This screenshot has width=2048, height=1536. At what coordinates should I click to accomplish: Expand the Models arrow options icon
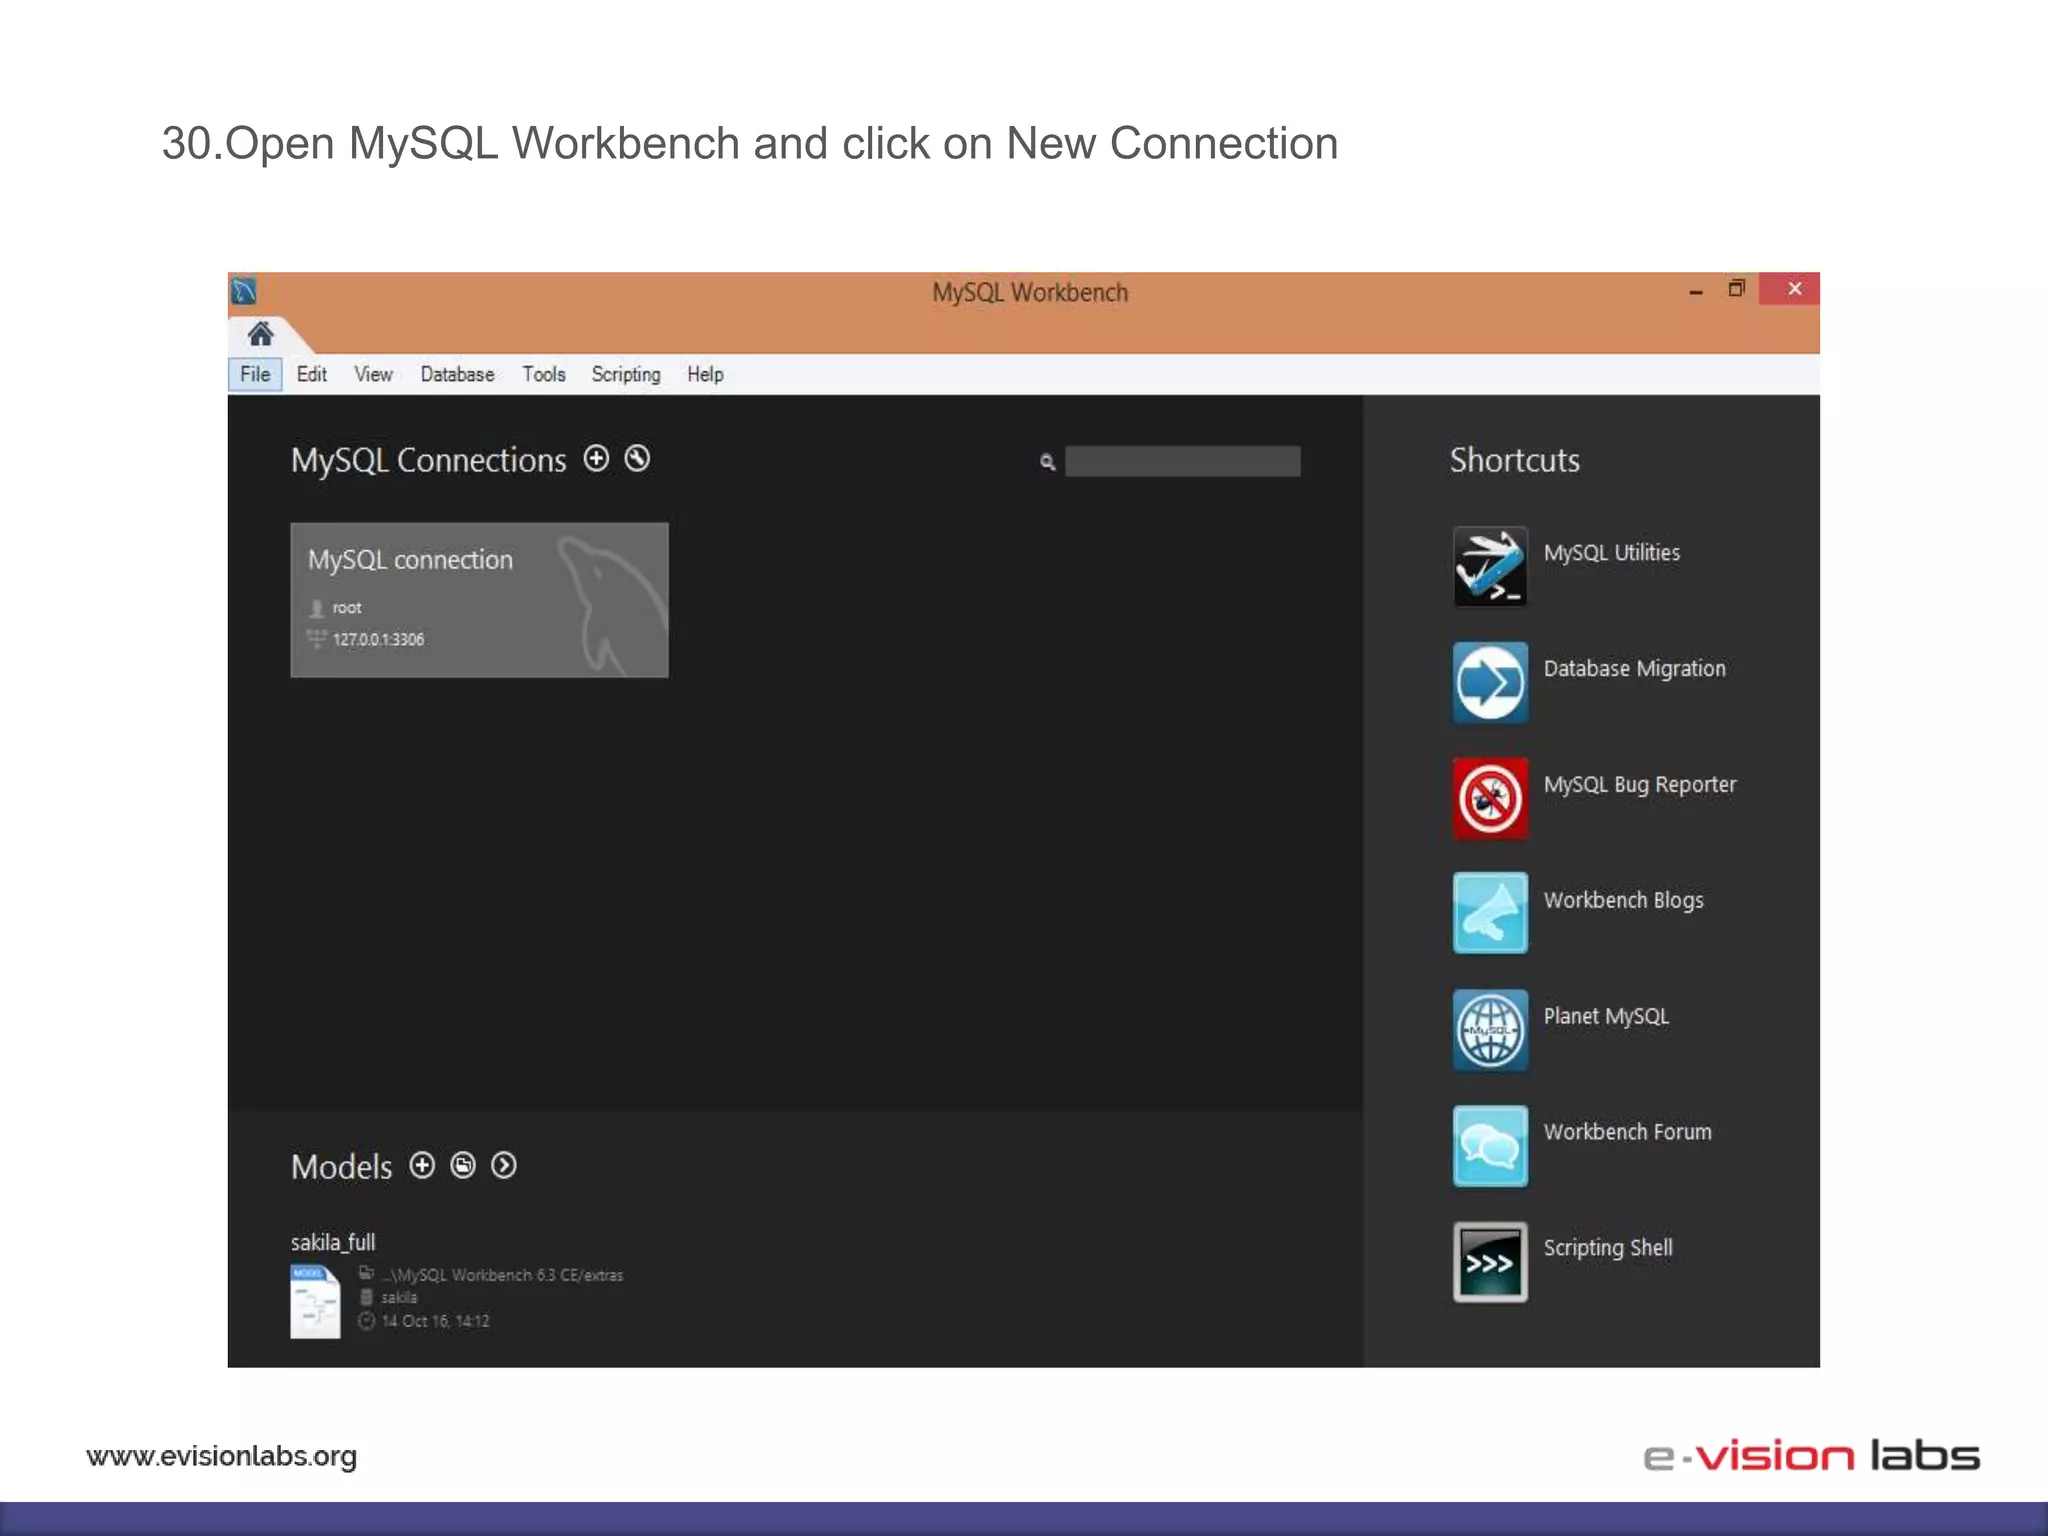(x=504, y=1166)
